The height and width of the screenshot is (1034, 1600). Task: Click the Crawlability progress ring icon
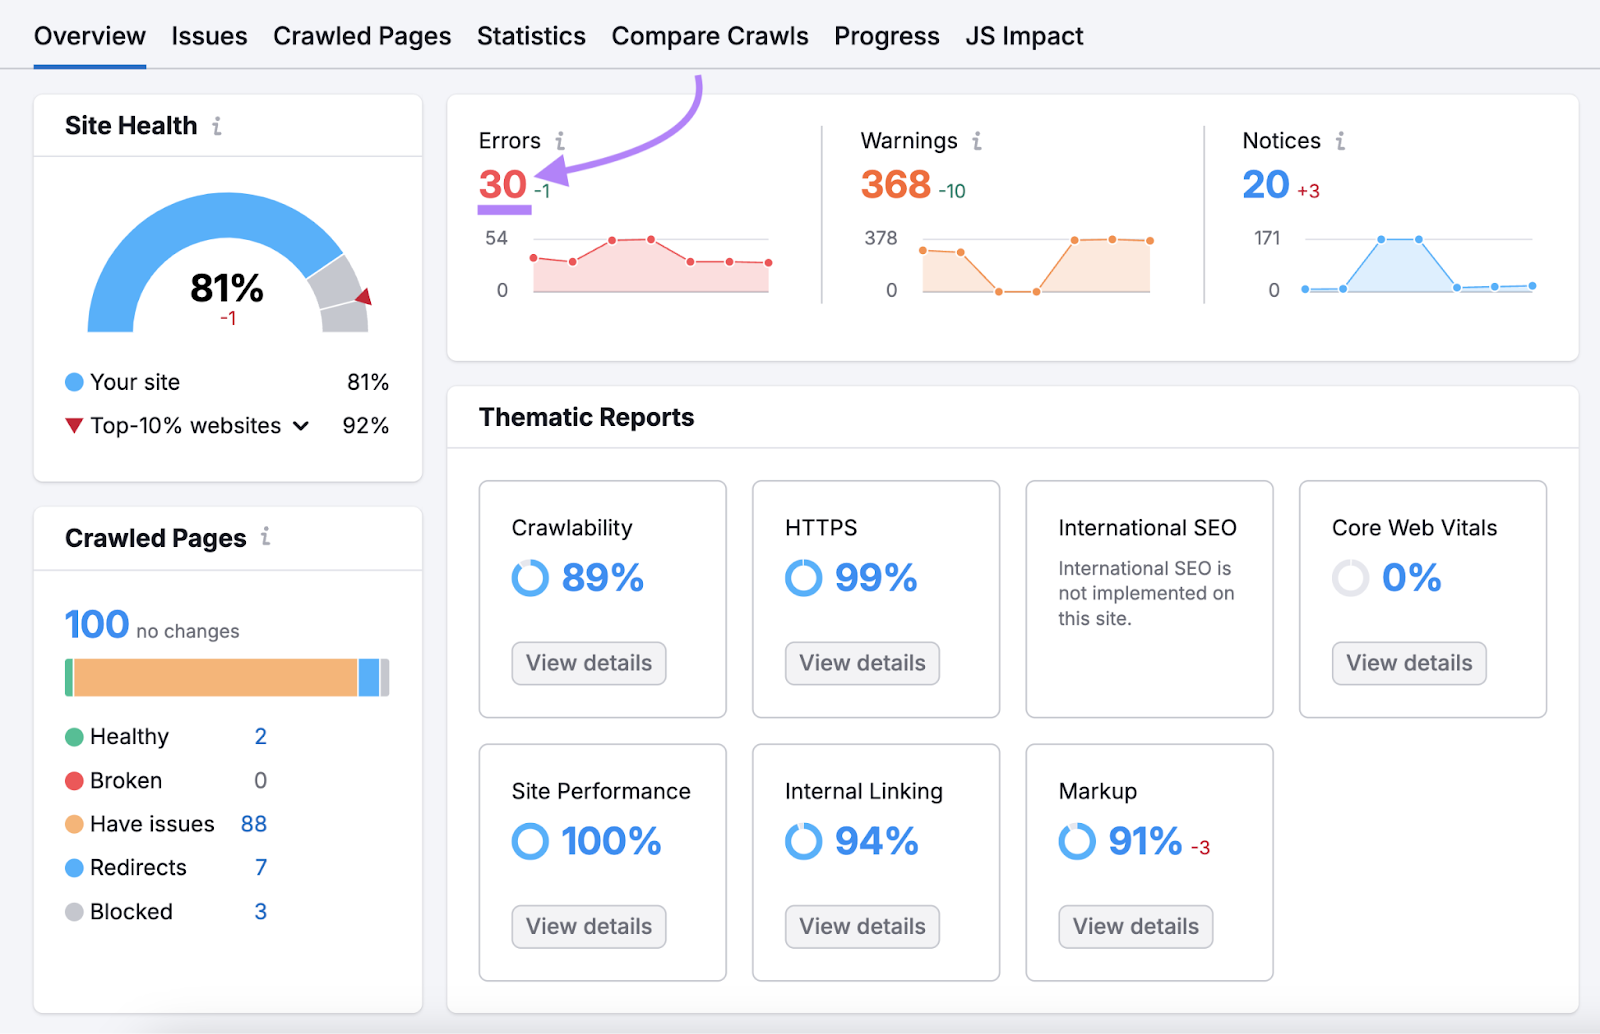coord(530,578)
